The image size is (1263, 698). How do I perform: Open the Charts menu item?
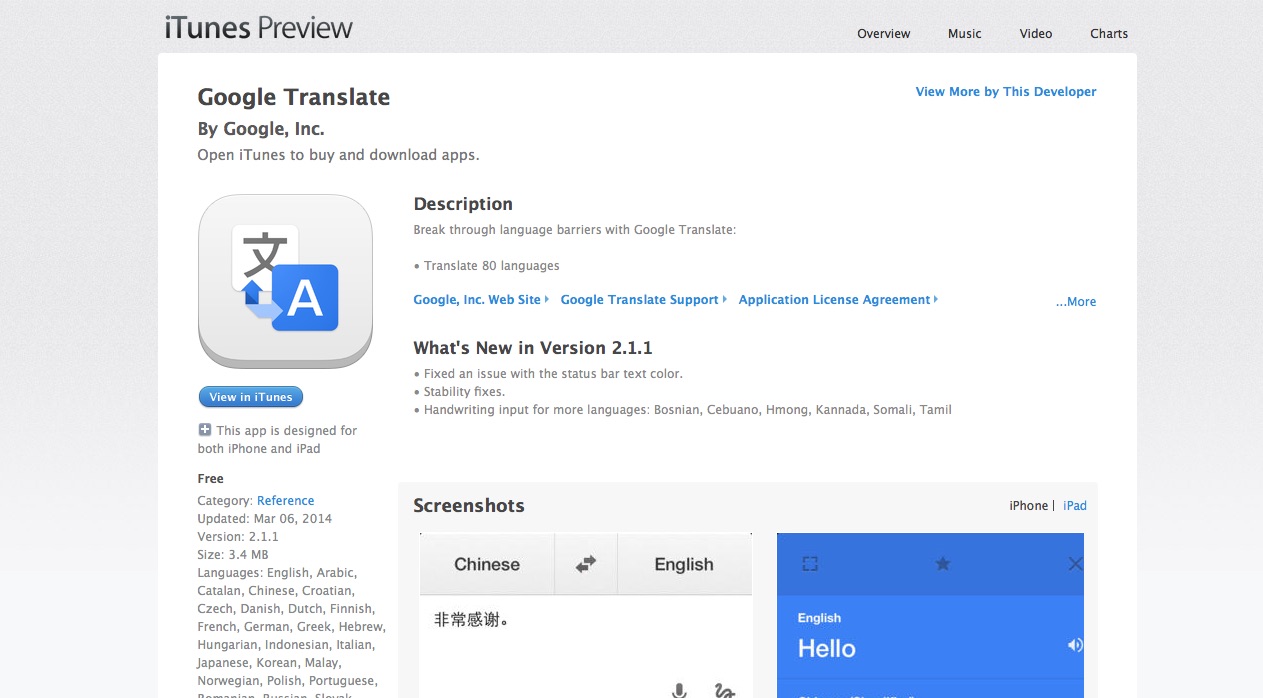1109,34
